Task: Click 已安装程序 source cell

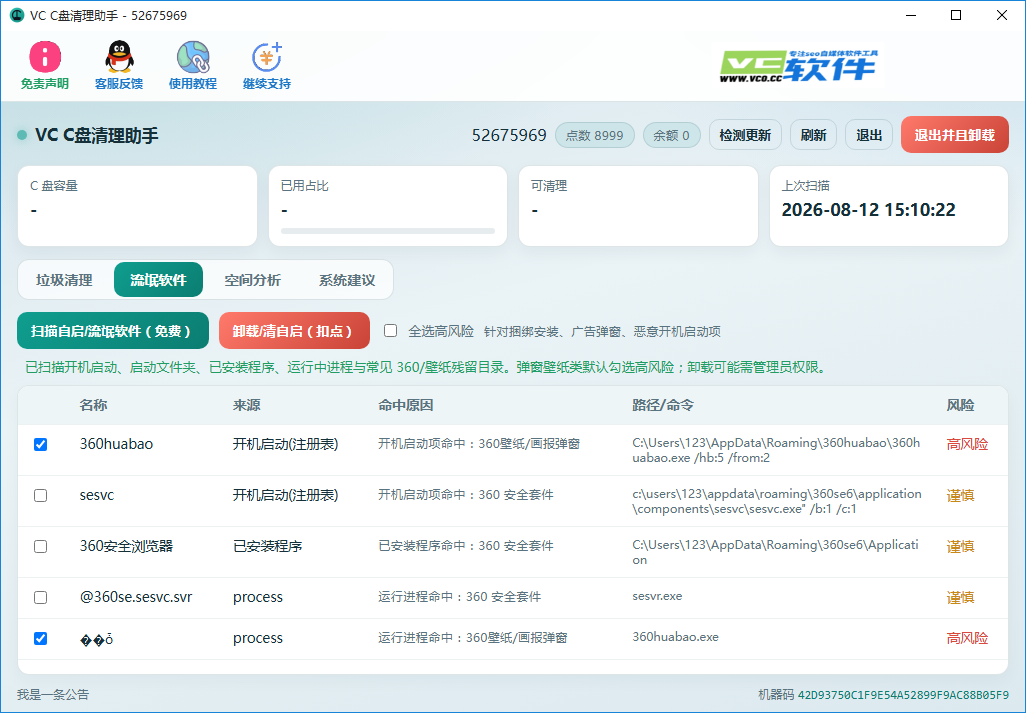Action: click(x=268, y=546)
